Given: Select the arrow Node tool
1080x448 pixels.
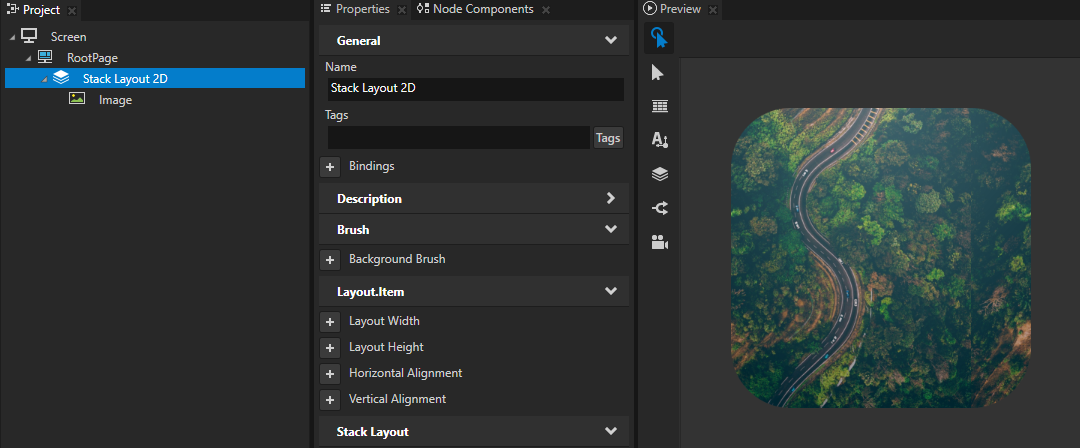Looking at the screenshot, I should pyautogui.click(x=658, y=73).
